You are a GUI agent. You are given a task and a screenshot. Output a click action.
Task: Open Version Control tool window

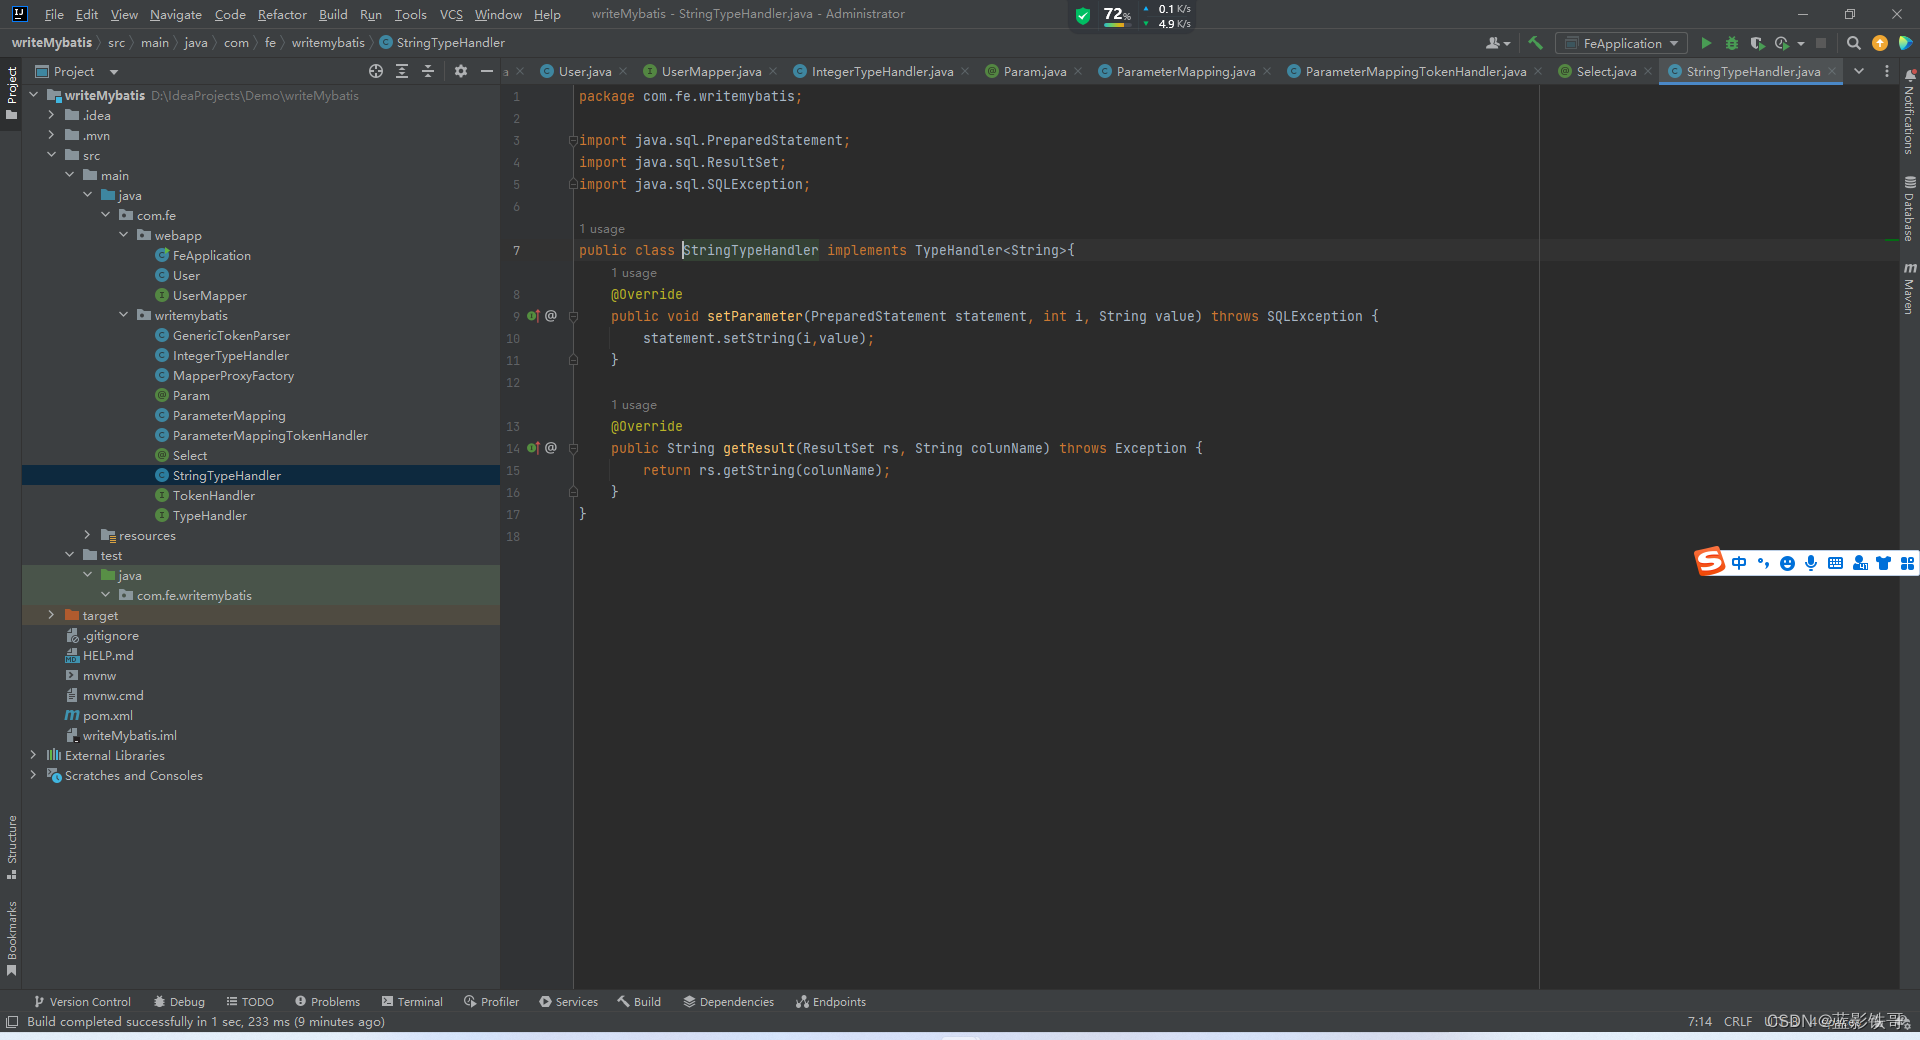(82, 1001)
